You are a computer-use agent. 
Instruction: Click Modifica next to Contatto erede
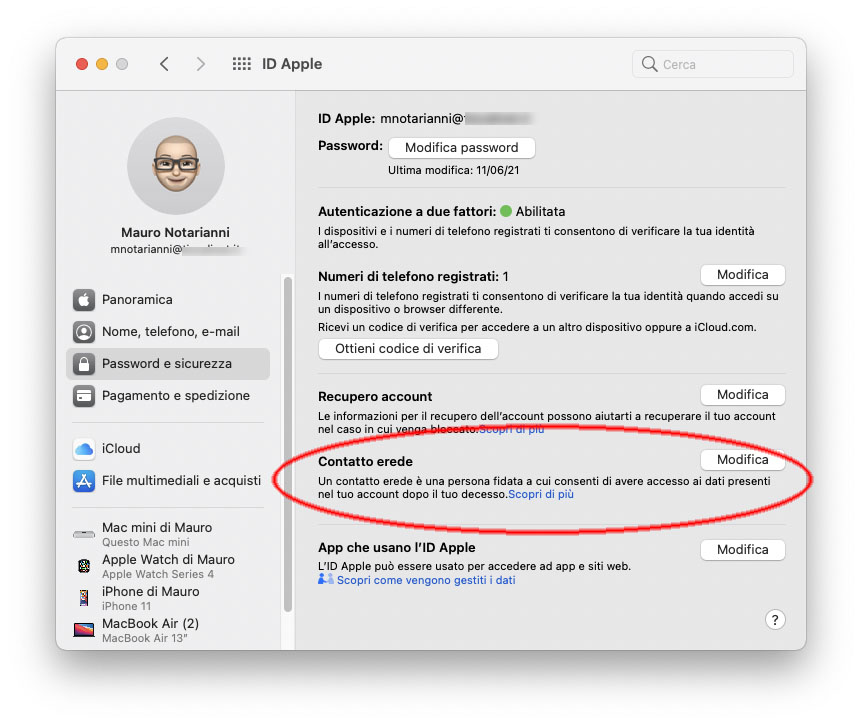pos(742,460)
